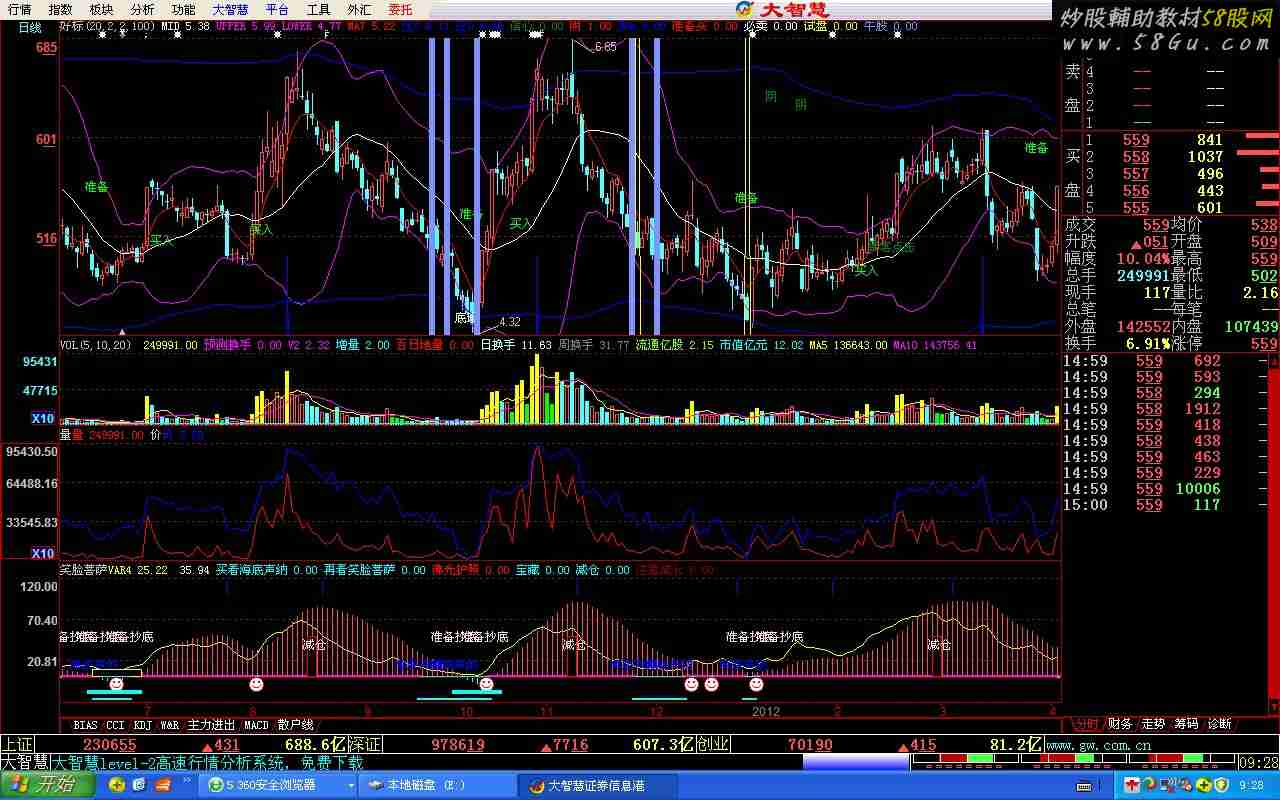The image size is (1280, 800).
Task: Click the taskbar clock showing 9:28
Action: point(1253,786)
